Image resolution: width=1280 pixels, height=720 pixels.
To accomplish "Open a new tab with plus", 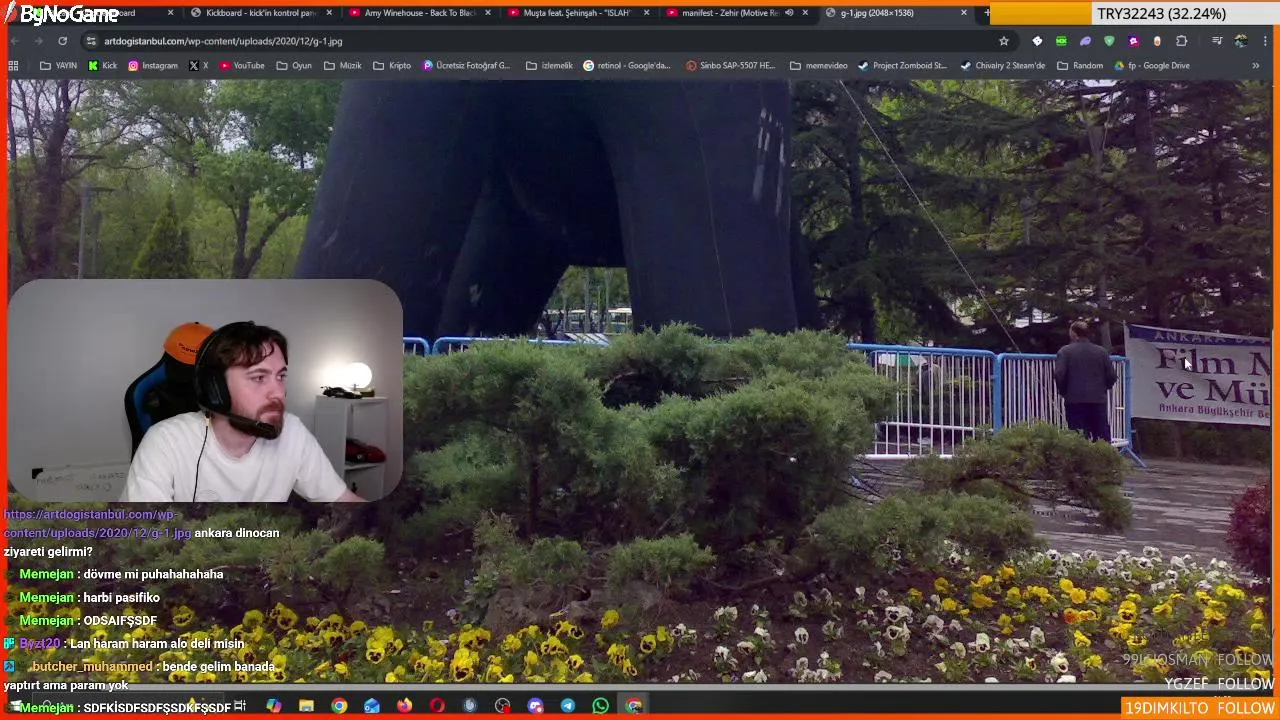I will (x=986, y=13).
